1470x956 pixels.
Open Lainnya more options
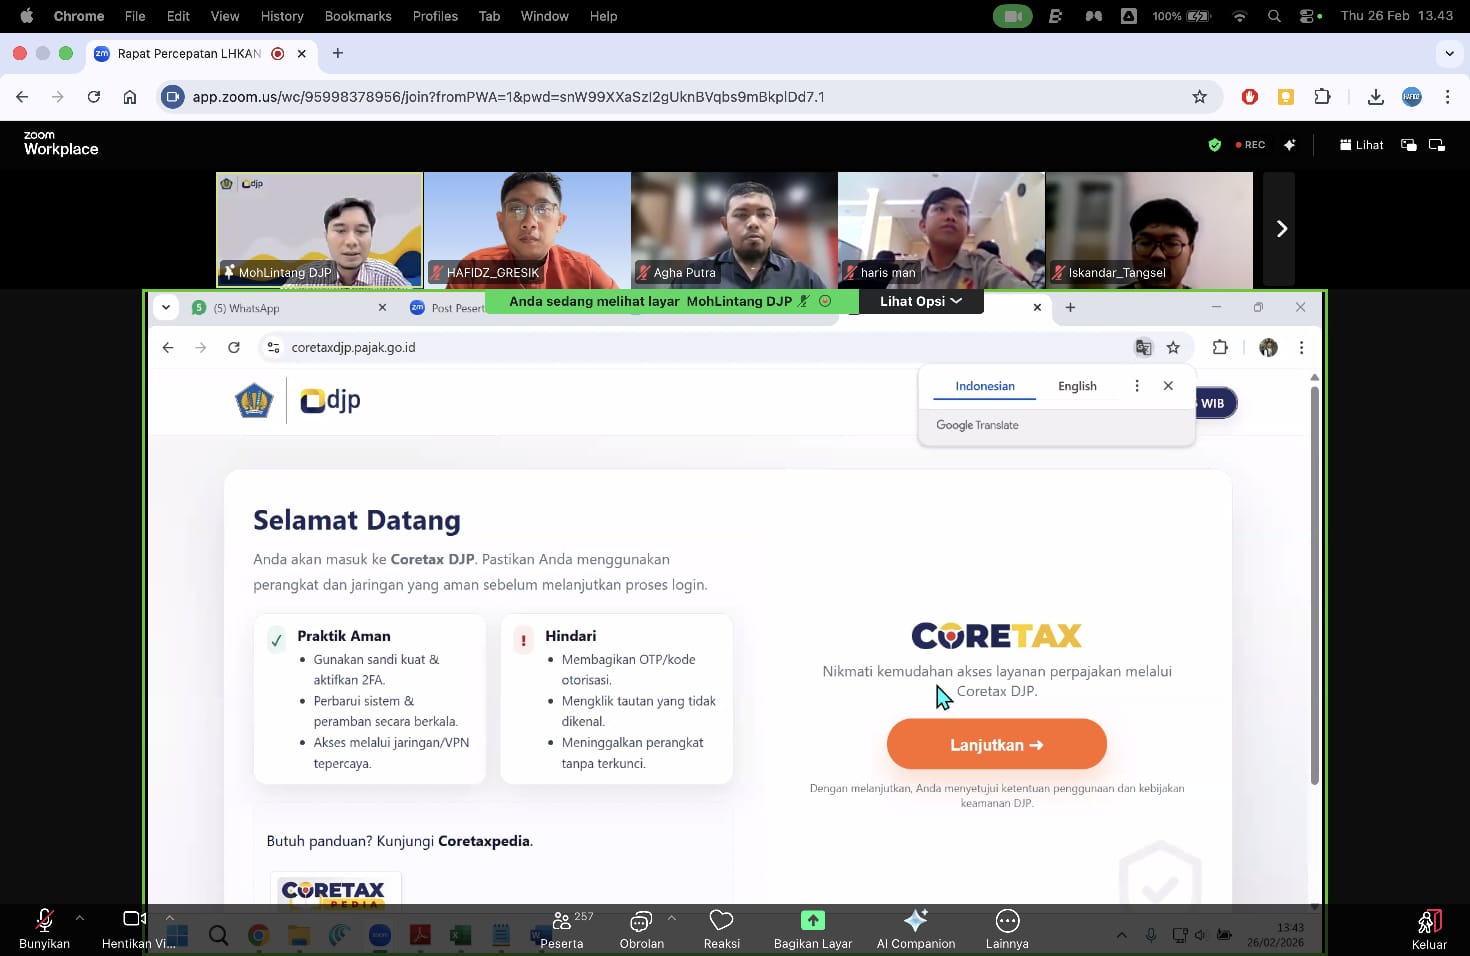tap(1007, 928)
